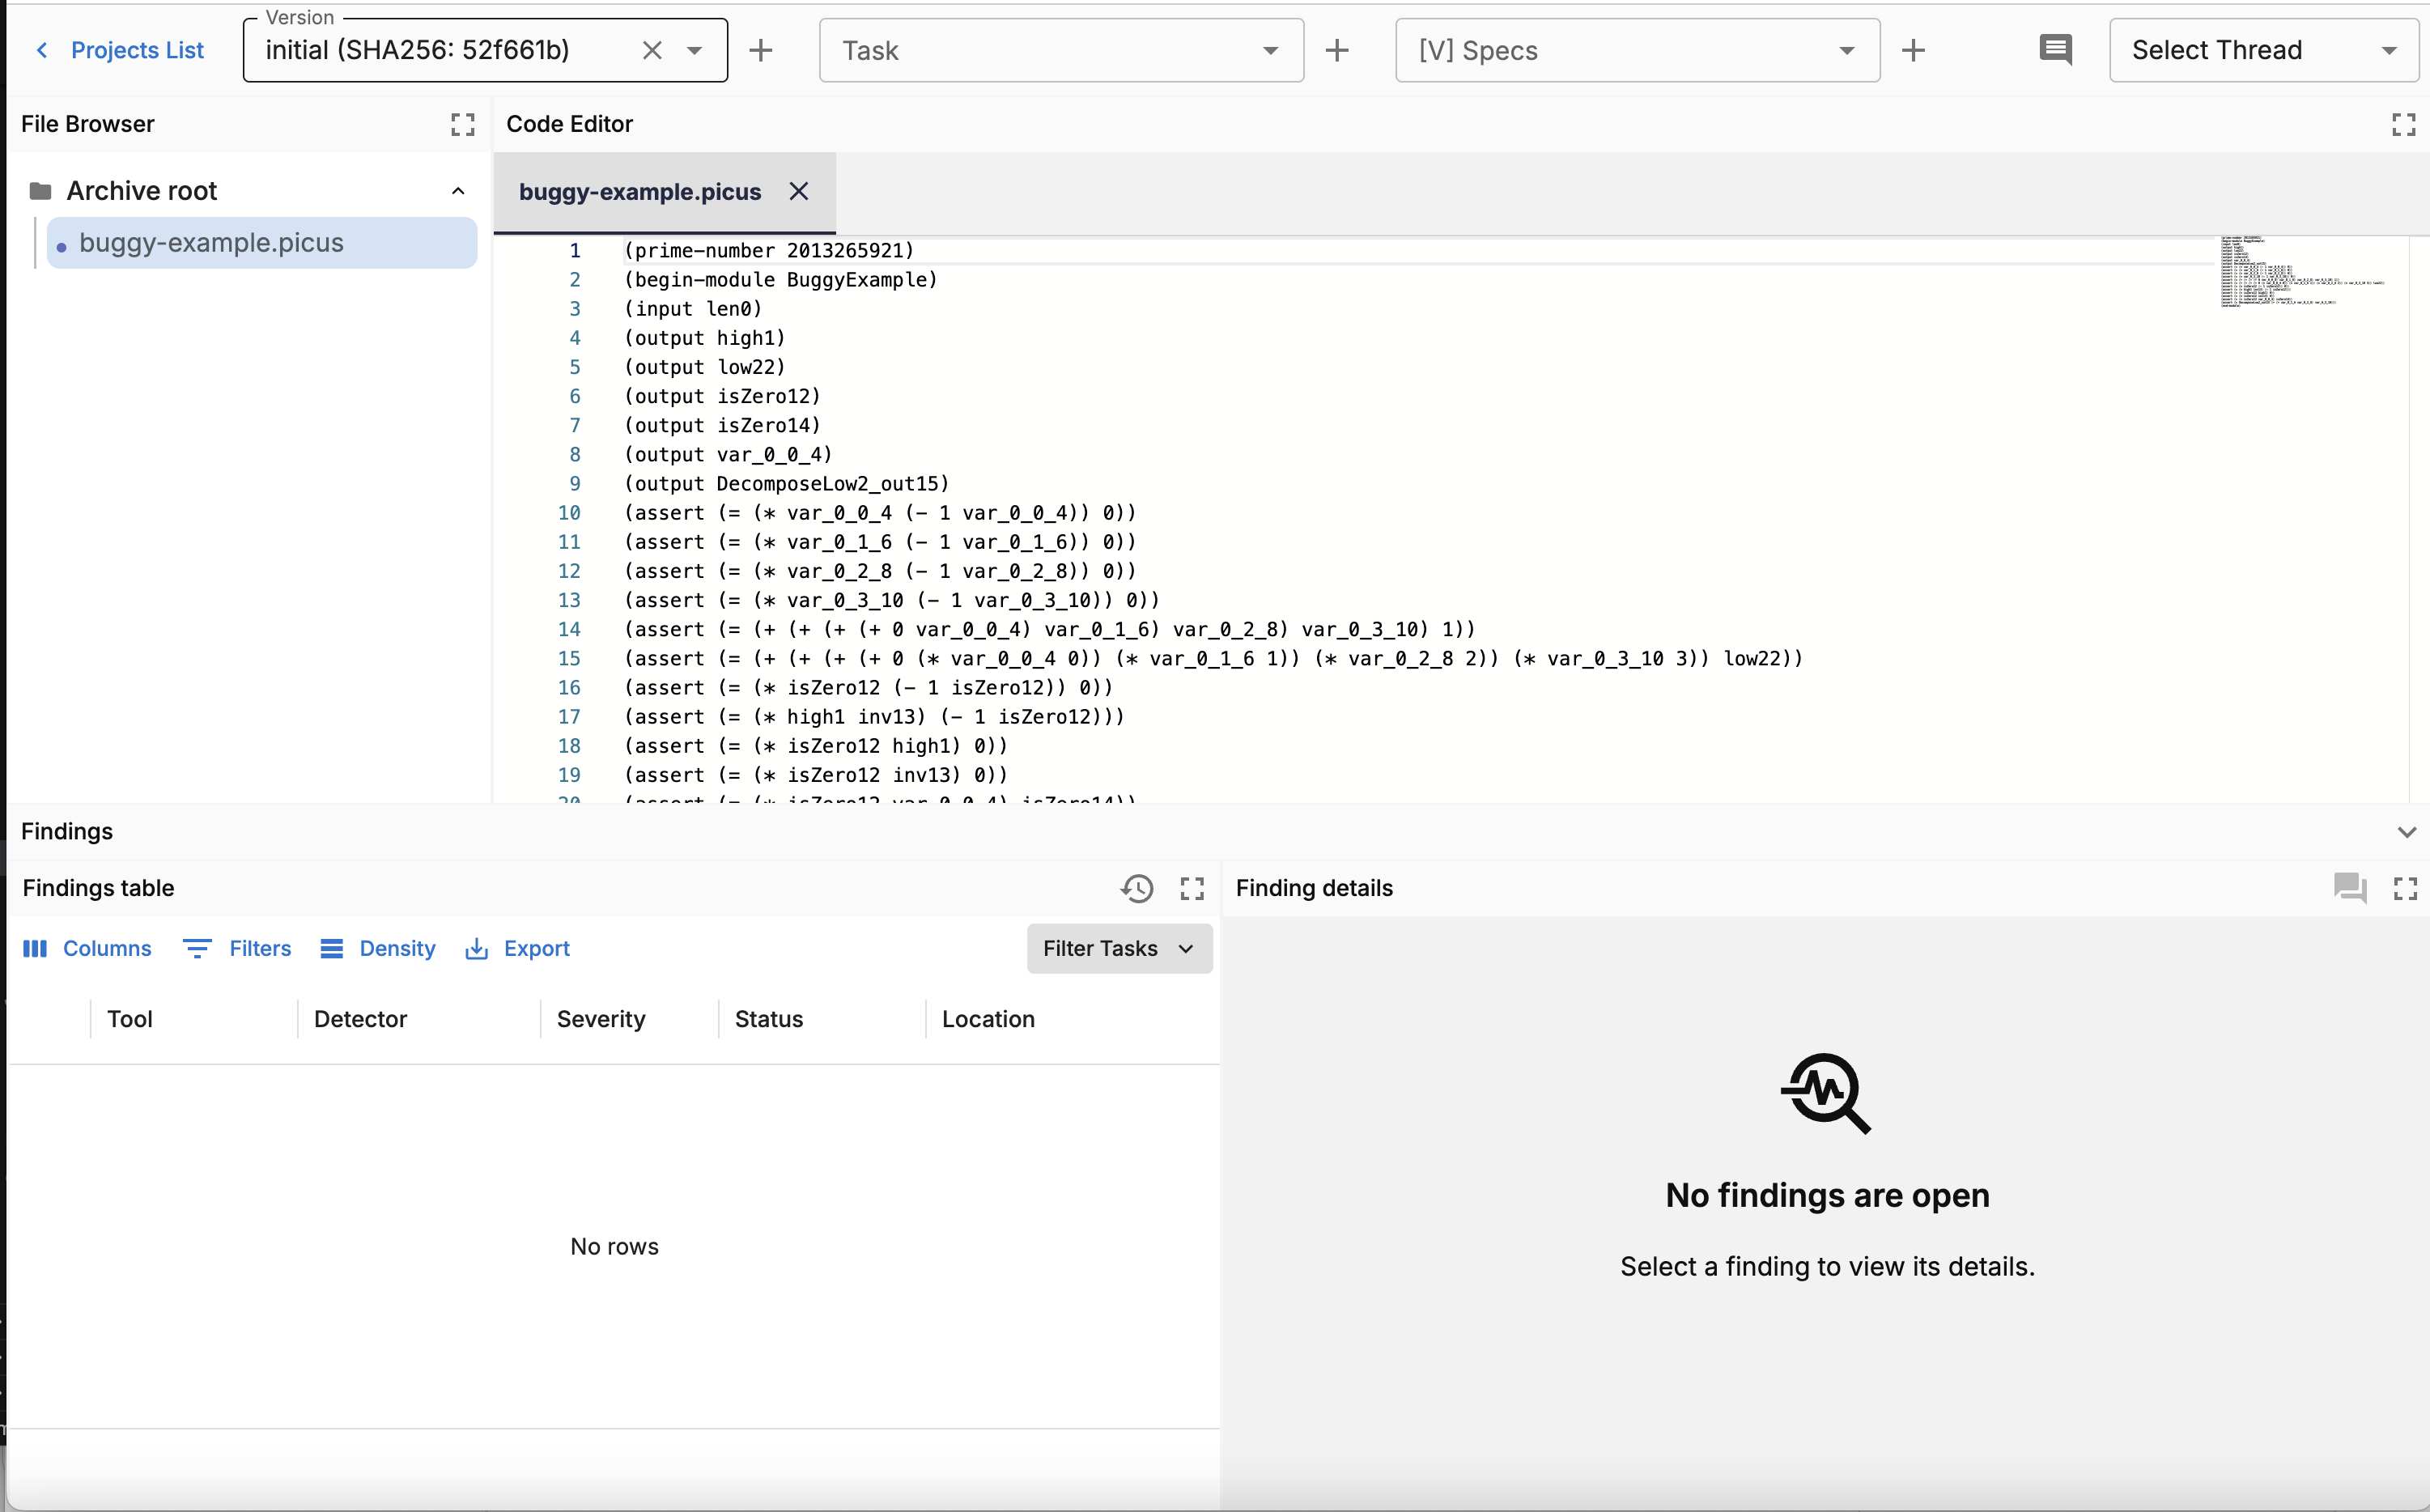Change row Density of the Findings table
The height and width of the screenshot is (1512, 2430).
[x=377, y=948]
